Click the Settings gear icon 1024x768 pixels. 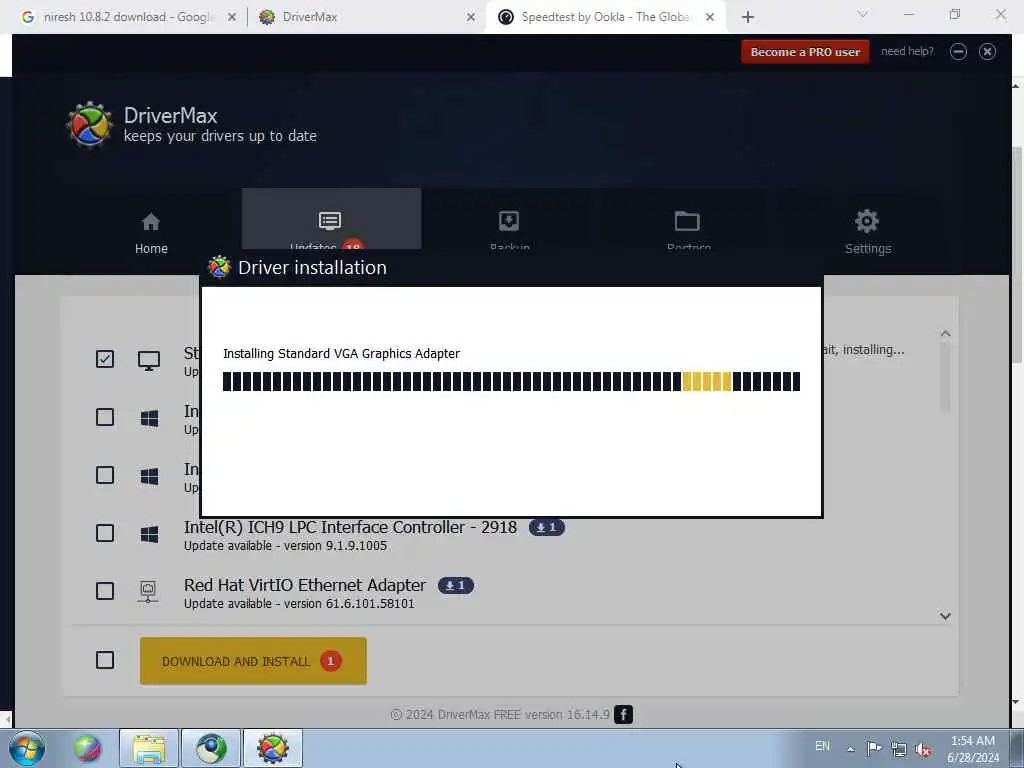867,221
